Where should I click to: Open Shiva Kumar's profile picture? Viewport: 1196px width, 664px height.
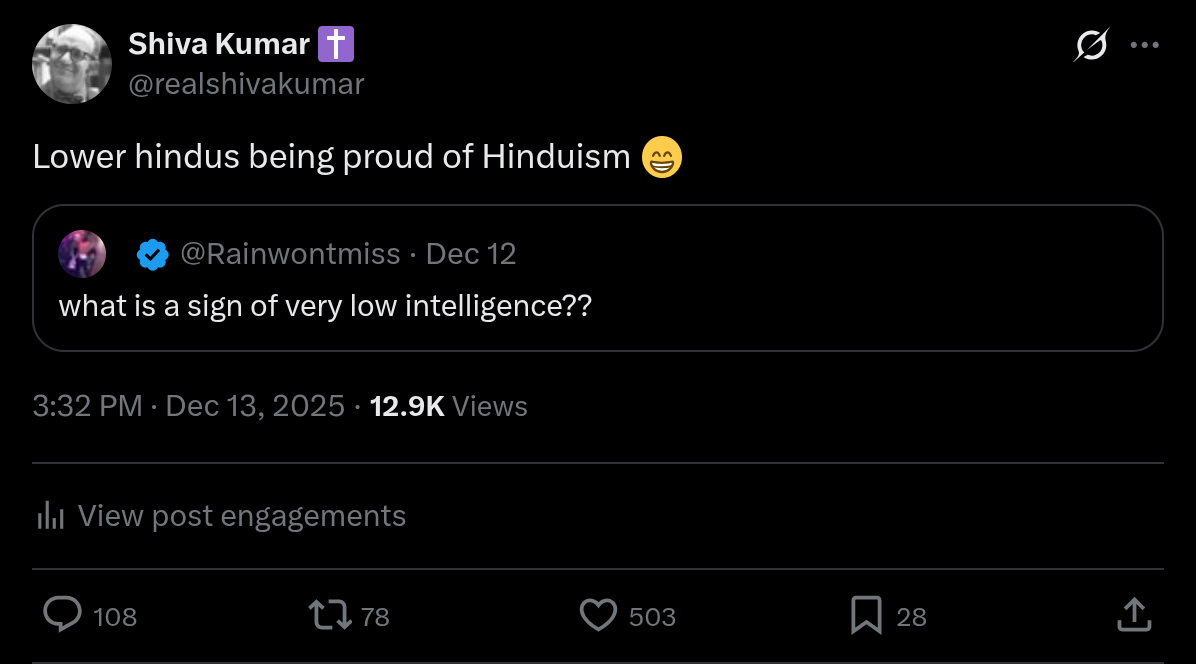coord(72,64)
